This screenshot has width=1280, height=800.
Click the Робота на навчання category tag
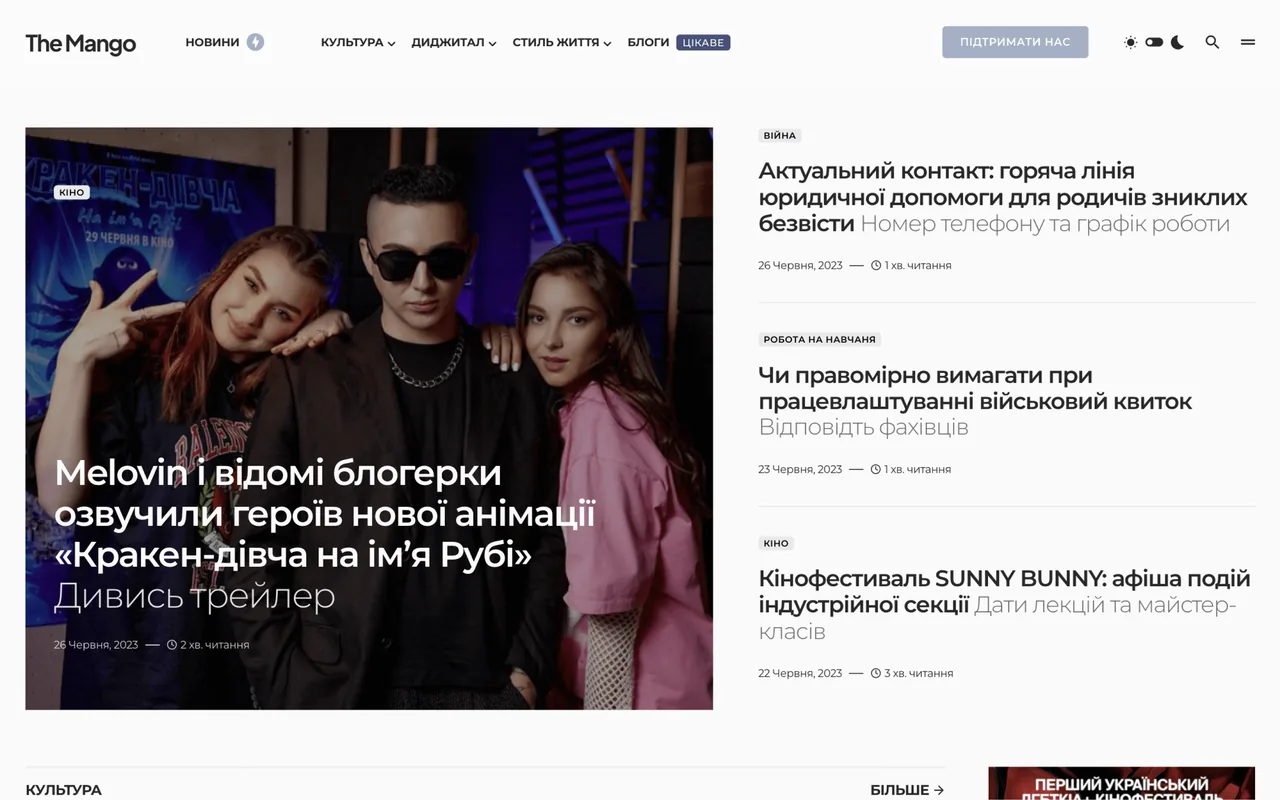[819, 339]
